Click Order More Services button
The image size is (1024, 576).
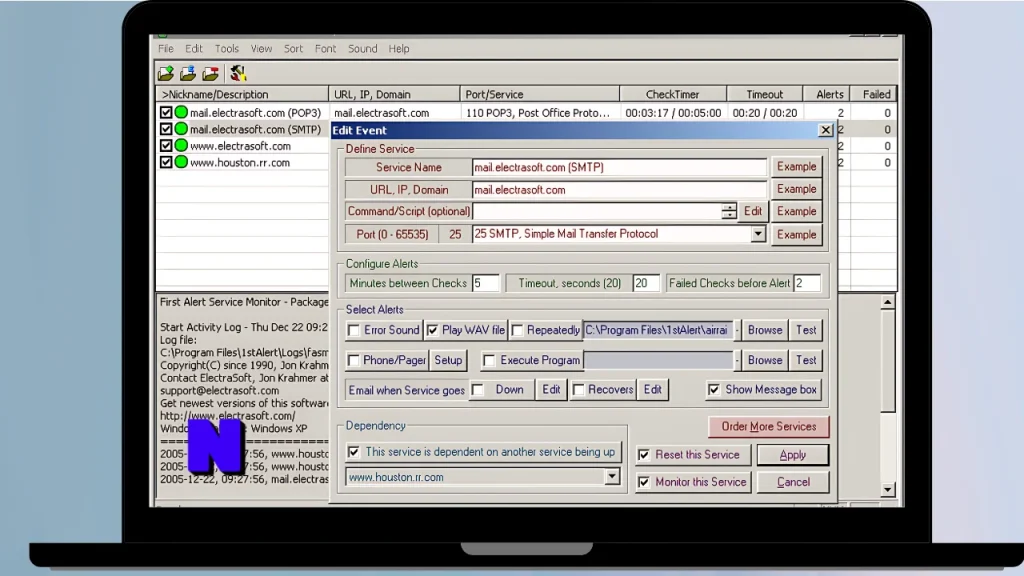(769, 426)
